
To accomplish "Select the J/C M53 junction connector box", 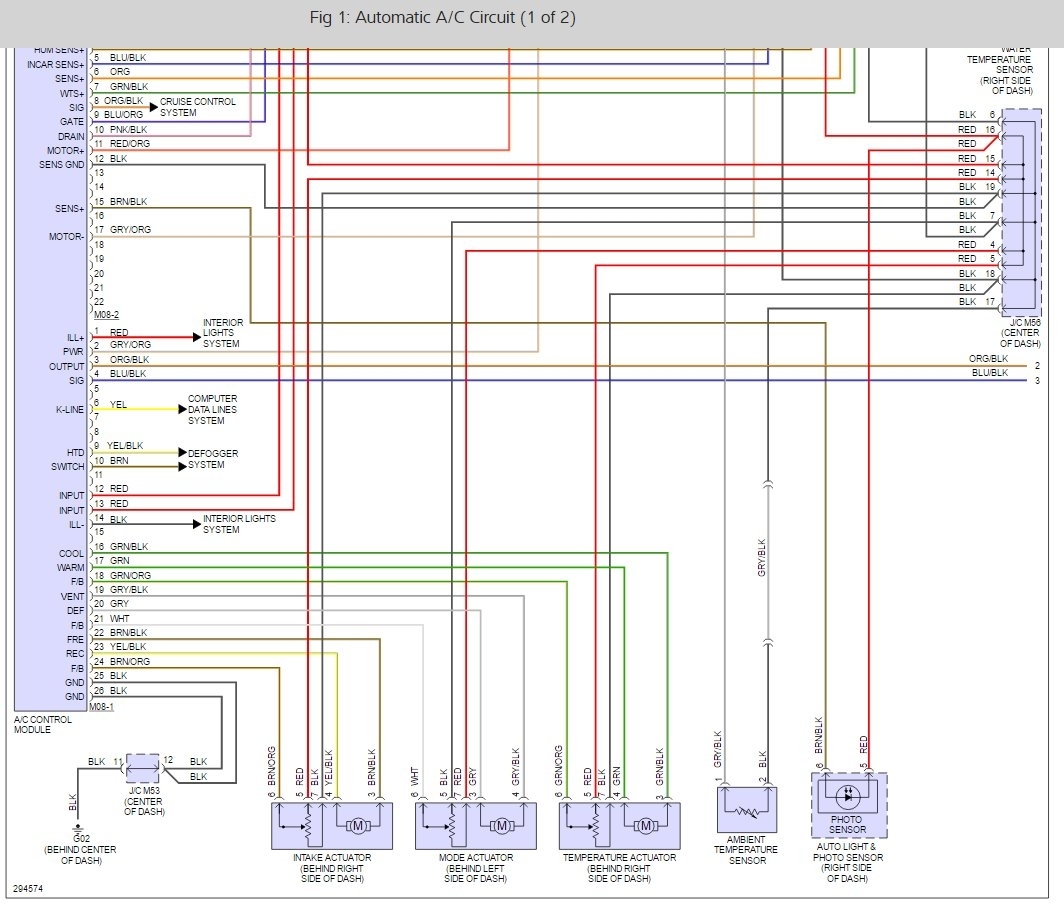I will pyautogui.click(x=143, y=769).
